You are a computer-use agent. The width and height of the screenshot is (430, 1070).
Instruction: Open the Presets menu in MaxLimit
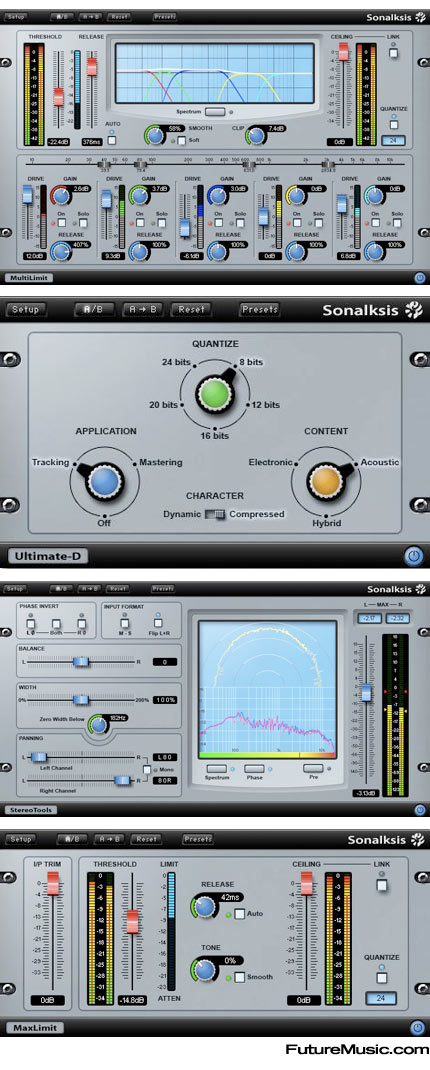click(198, 839)
